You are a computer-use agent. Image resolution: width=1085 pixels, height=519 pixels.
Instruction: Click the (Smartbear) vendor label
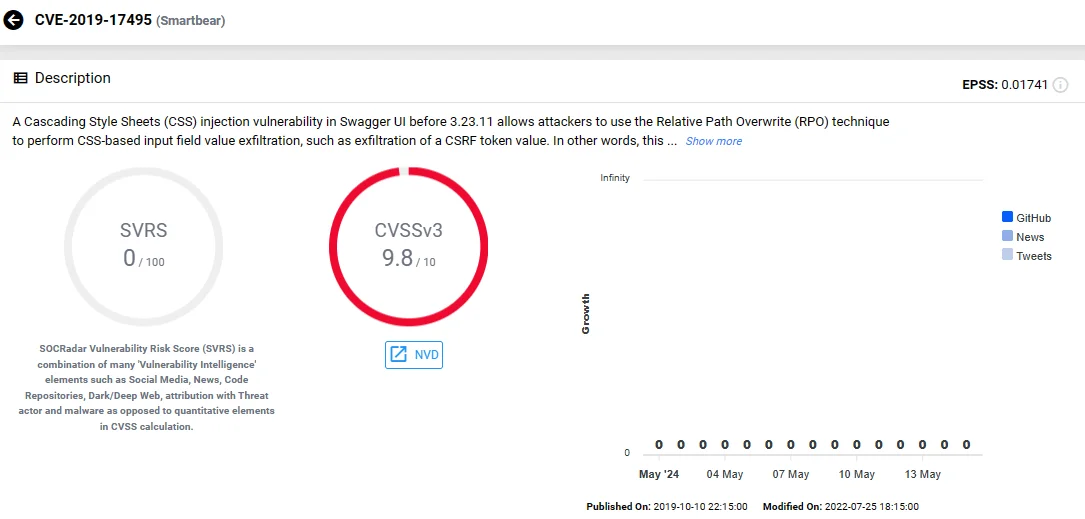coord(190,21)
